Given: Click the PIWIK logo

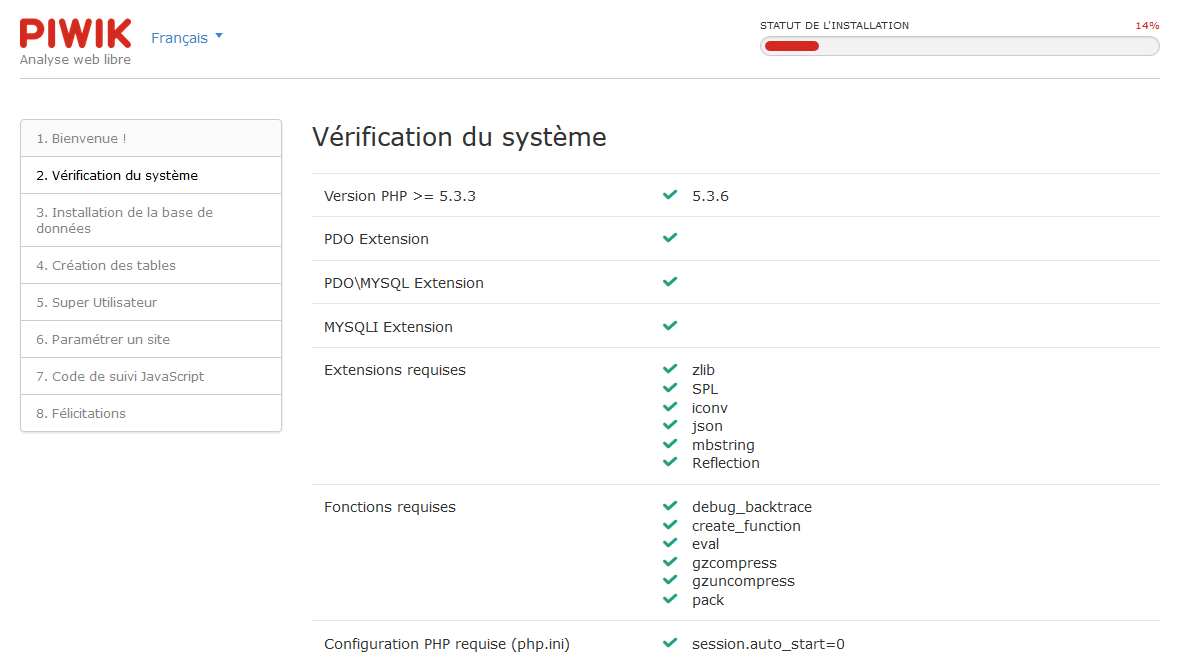Looking at the screenshot, I should (x=76, y=34).
